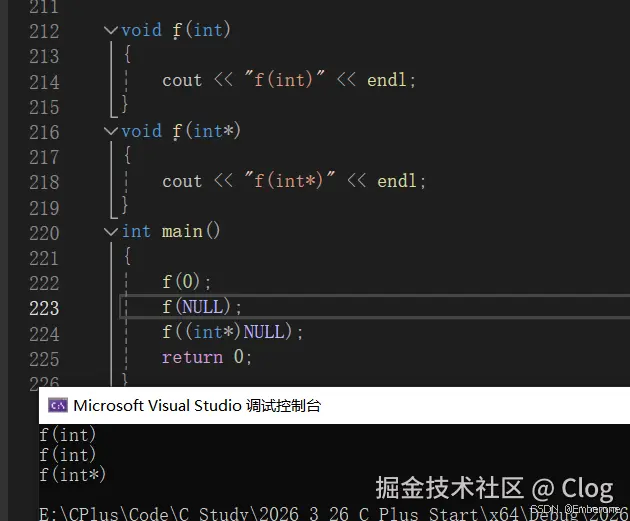The width and height of the screenshot is (630, 521).
Task: Click cout on line 214
Action: (182, 80)
